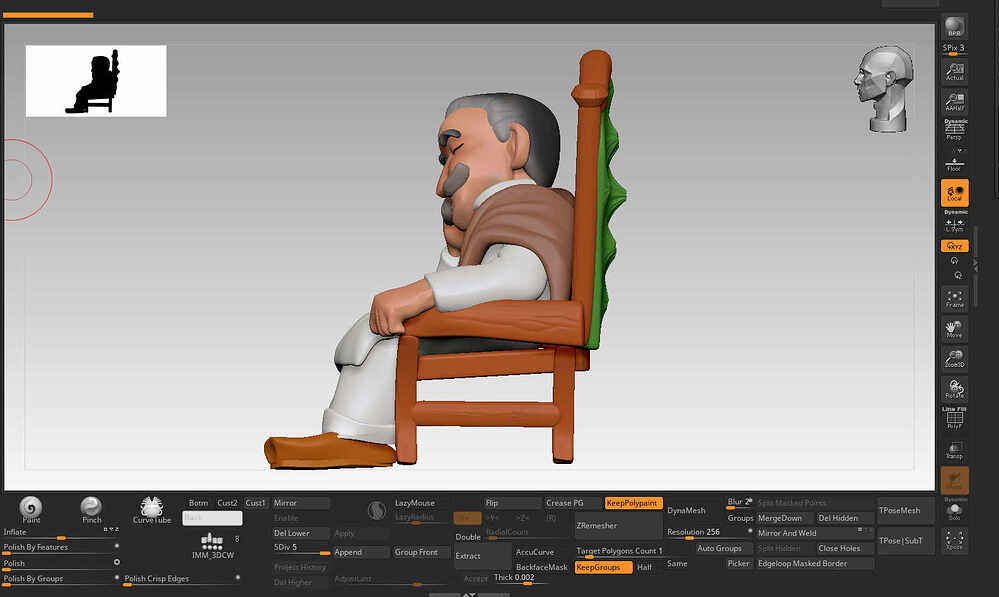Click the MergeDown button
This screenshot has height=597, width=999.
[785, 518]
